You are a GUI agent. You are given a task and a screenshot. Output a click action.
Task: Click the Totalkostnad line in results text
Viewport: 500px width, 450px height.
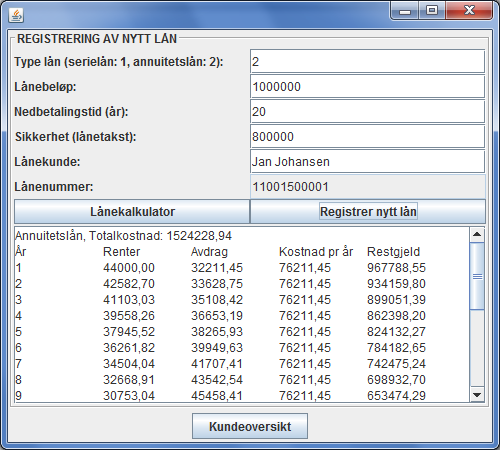(123, 236)
